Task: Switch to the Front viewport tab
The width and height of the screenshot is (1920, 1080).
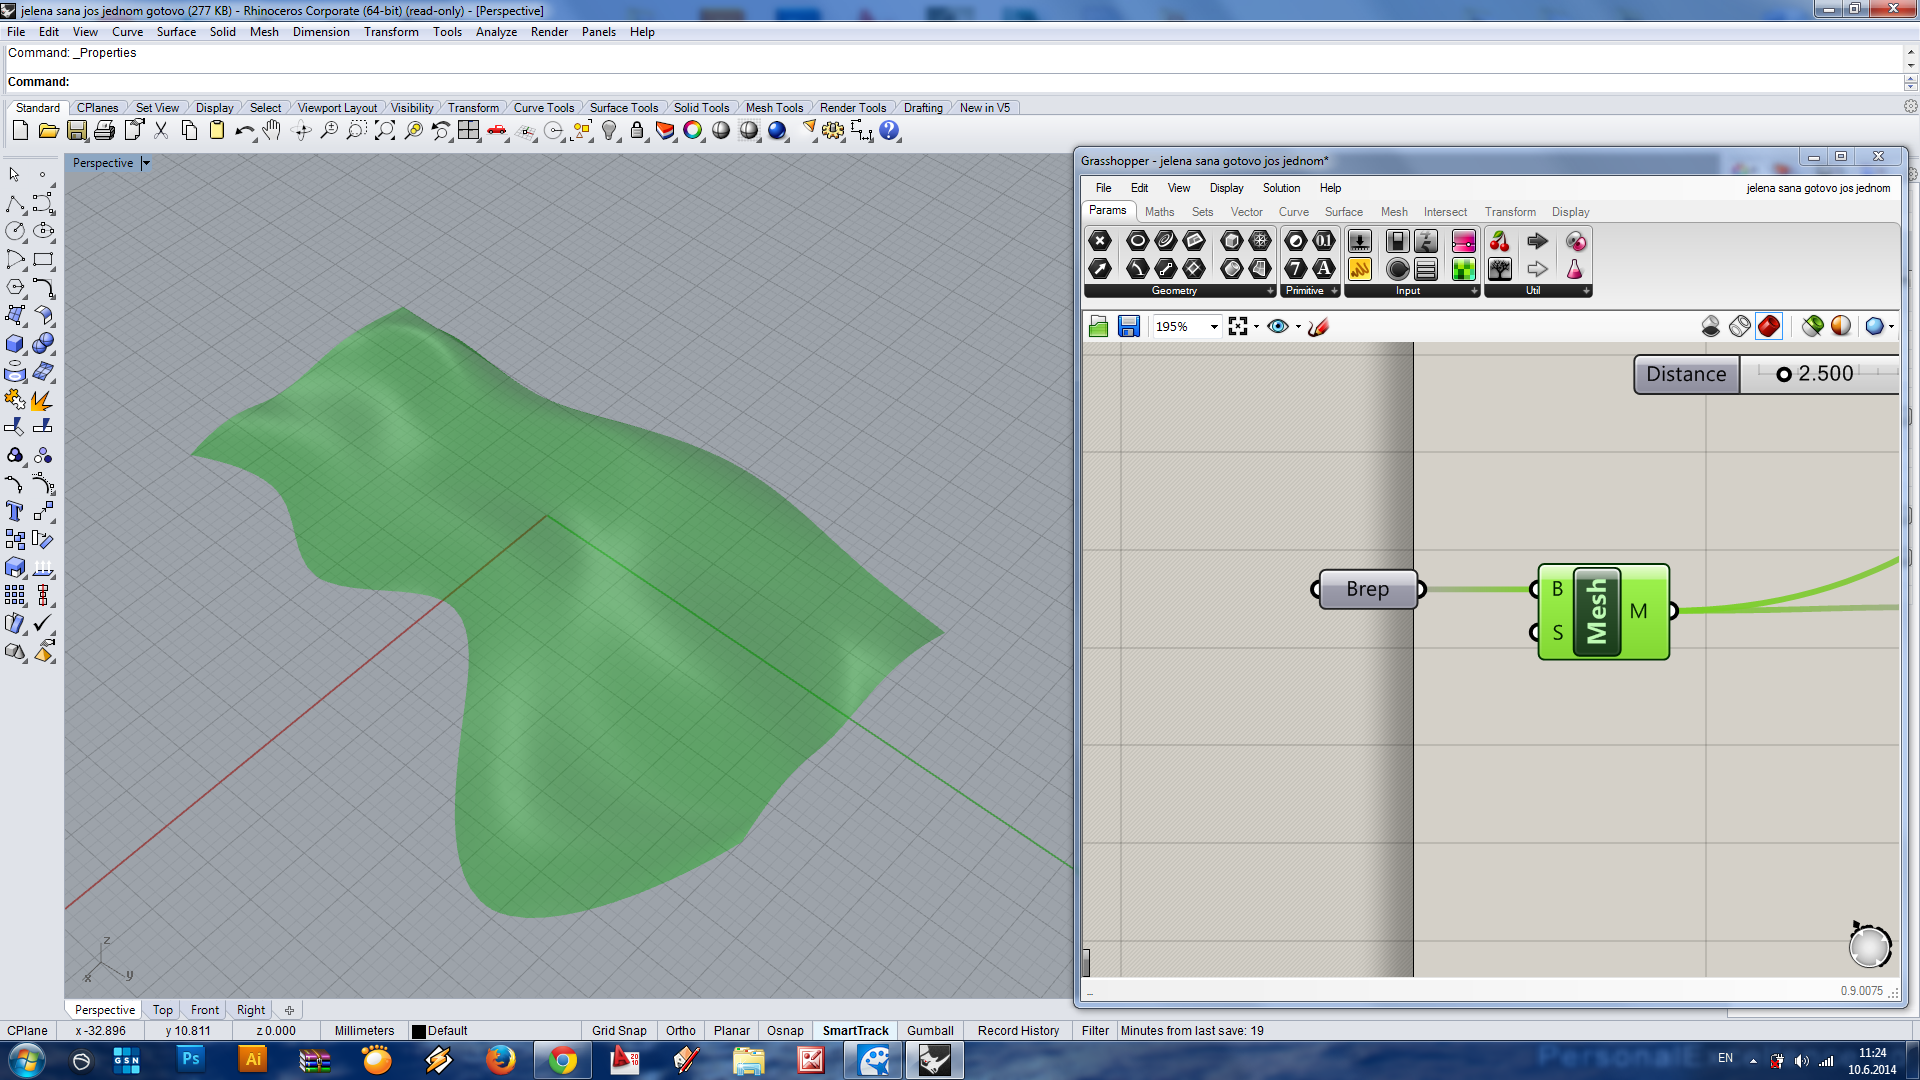Action: (x=205, y=1010)
